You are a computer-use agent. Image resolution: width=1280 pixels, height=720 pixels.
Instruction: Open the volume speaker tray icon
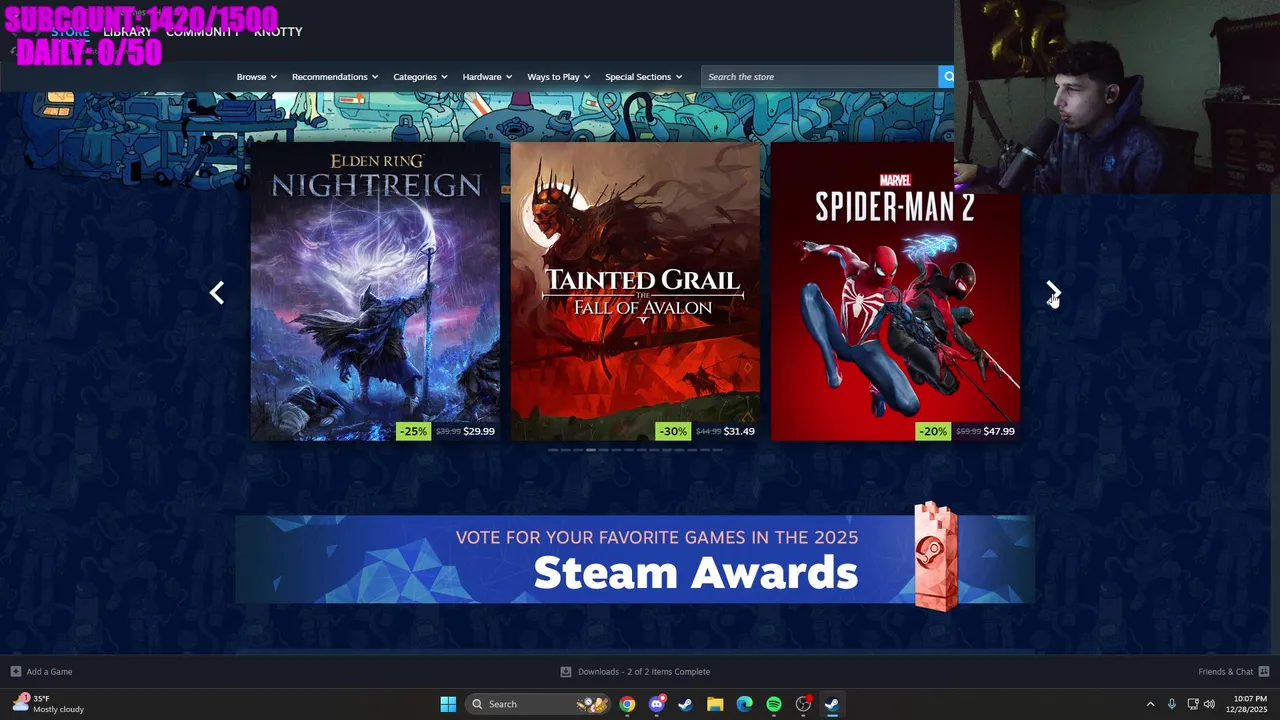click(1209, 704)
